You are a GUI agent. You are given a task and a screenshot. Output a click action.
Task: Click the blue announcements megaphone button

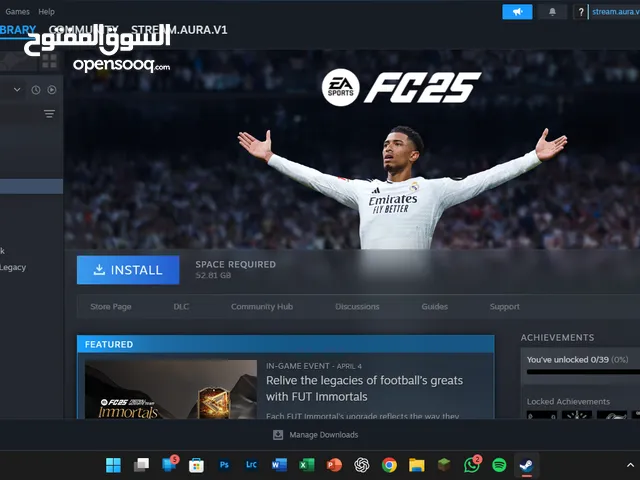(517, 12)
